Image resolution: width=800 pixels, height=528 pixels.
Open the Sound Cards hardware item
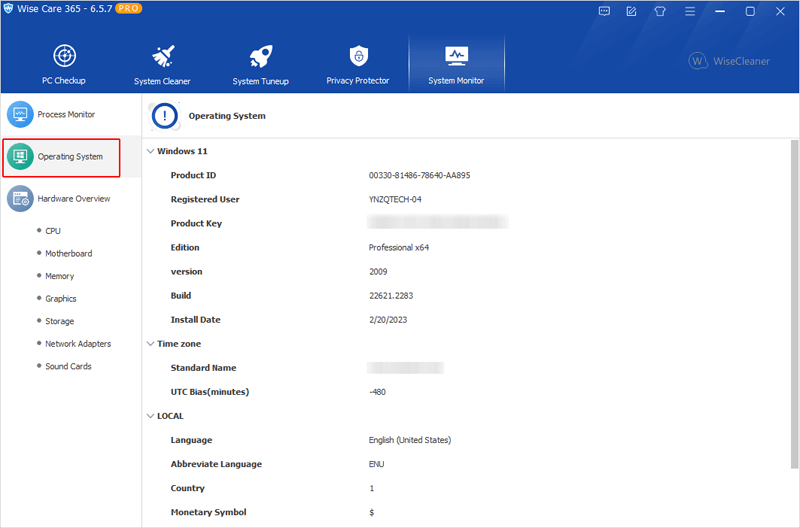coord(68,366)
